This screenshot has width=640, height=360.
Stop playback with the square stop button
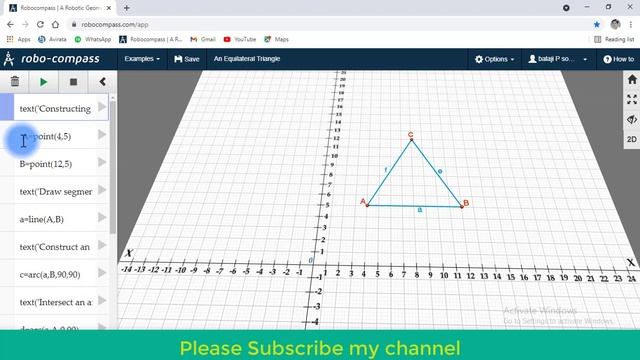coord(73,82)
